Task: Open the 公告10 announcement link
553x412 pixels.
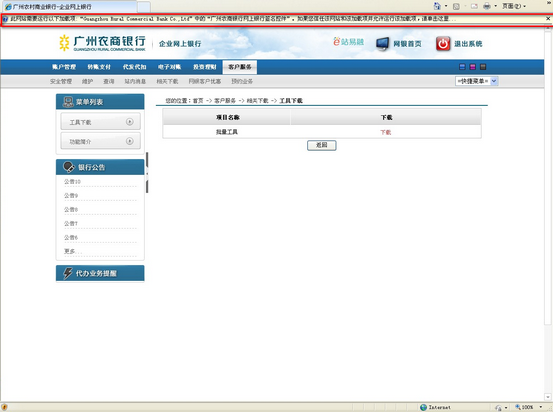Action: tap(72, 182)
